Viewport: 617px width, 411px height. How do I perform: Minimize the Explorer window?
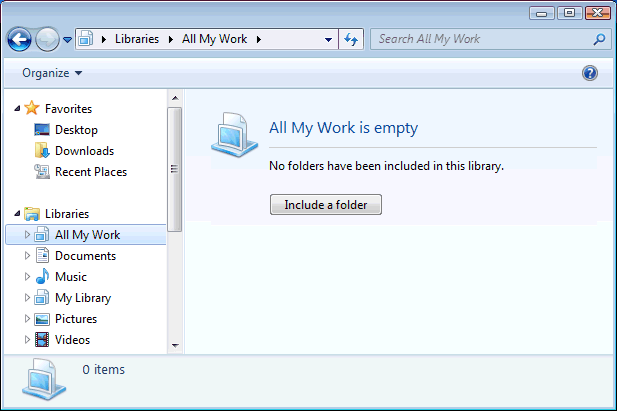pos(542,13)
